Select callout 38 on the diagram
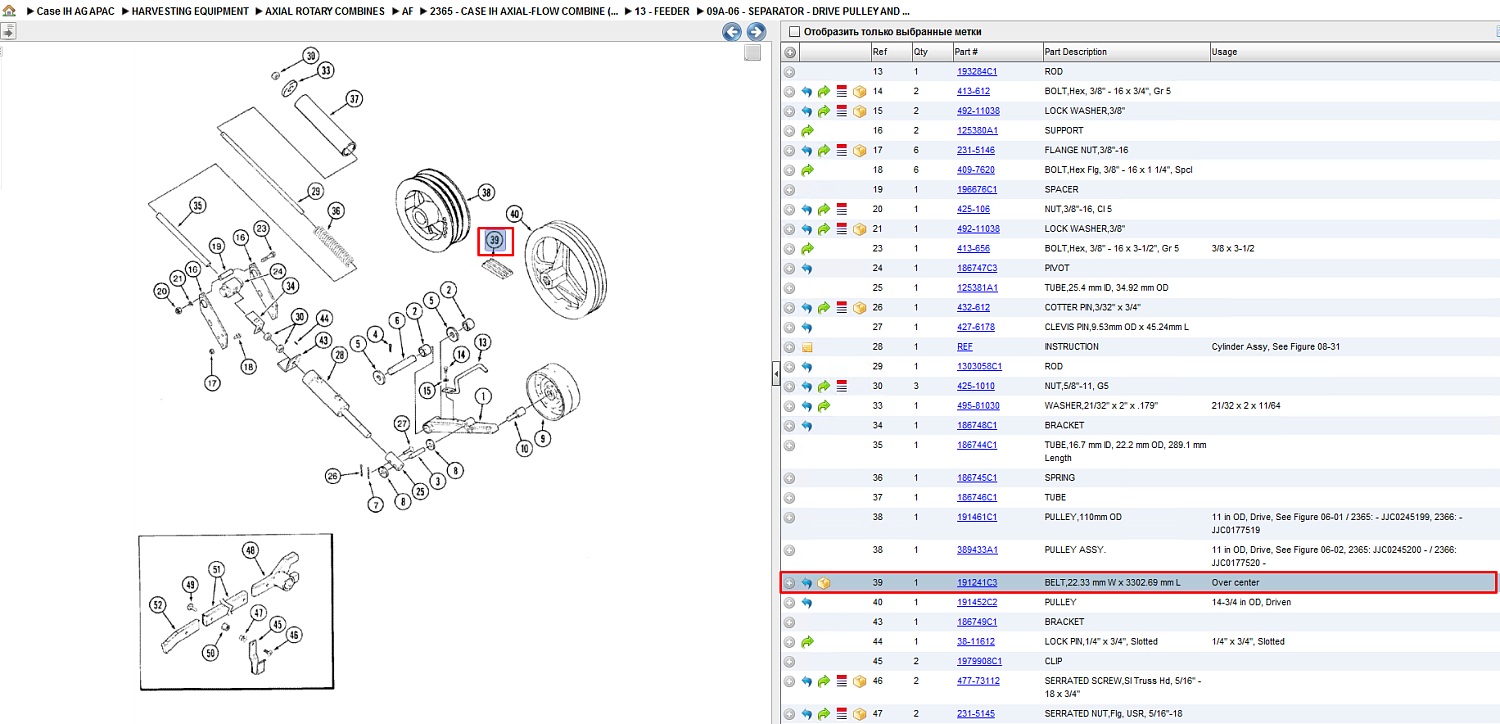This screenshot has width=1500, height=724. point(486,192)
